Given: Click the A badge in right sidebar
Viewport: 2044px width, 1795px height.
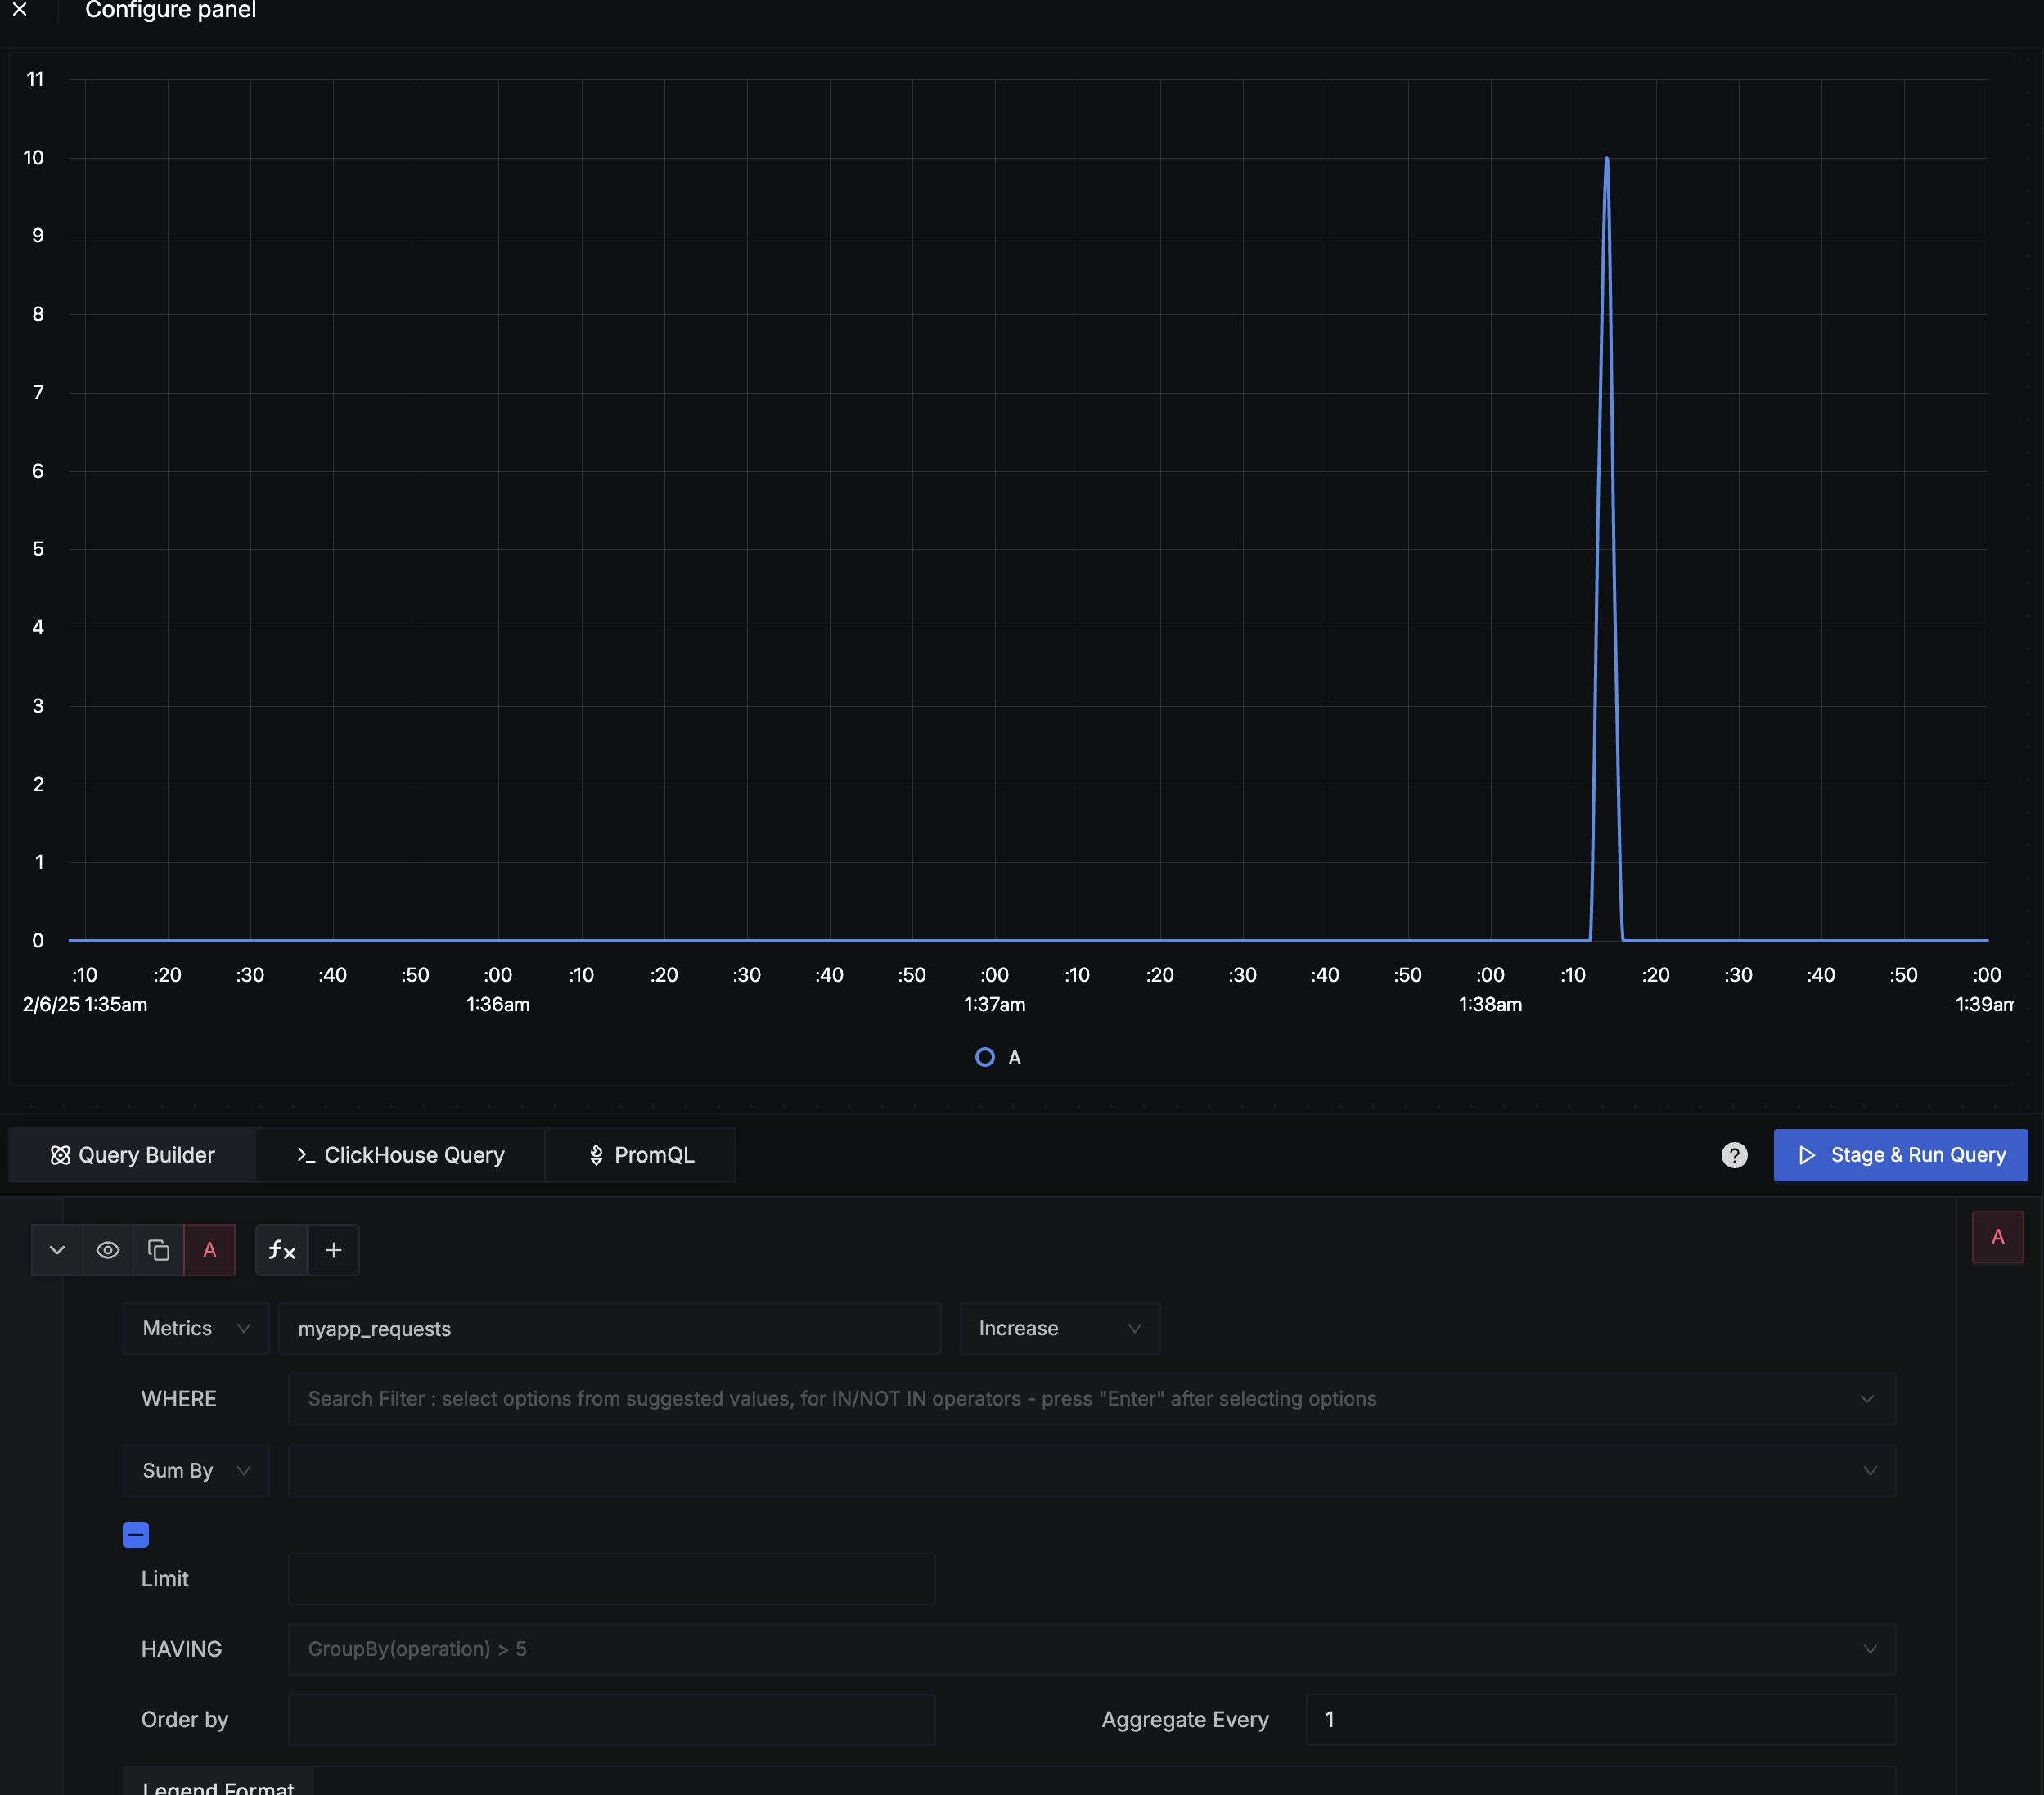Looking at the screenshot, I should [x=1997, y=1237].
